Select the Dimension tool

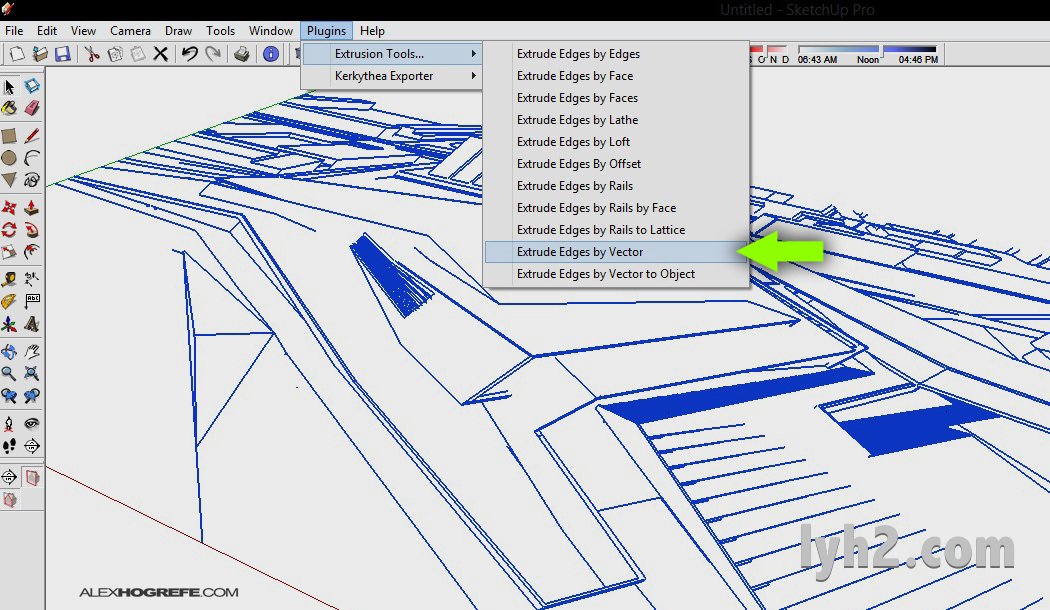31,279
